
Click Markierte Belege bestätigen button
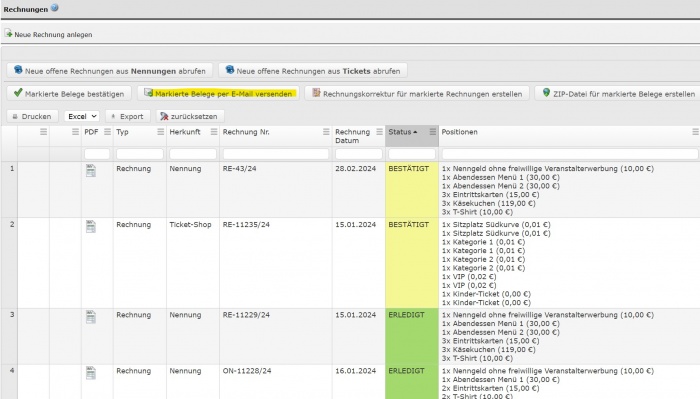click(x=69, y=93)
